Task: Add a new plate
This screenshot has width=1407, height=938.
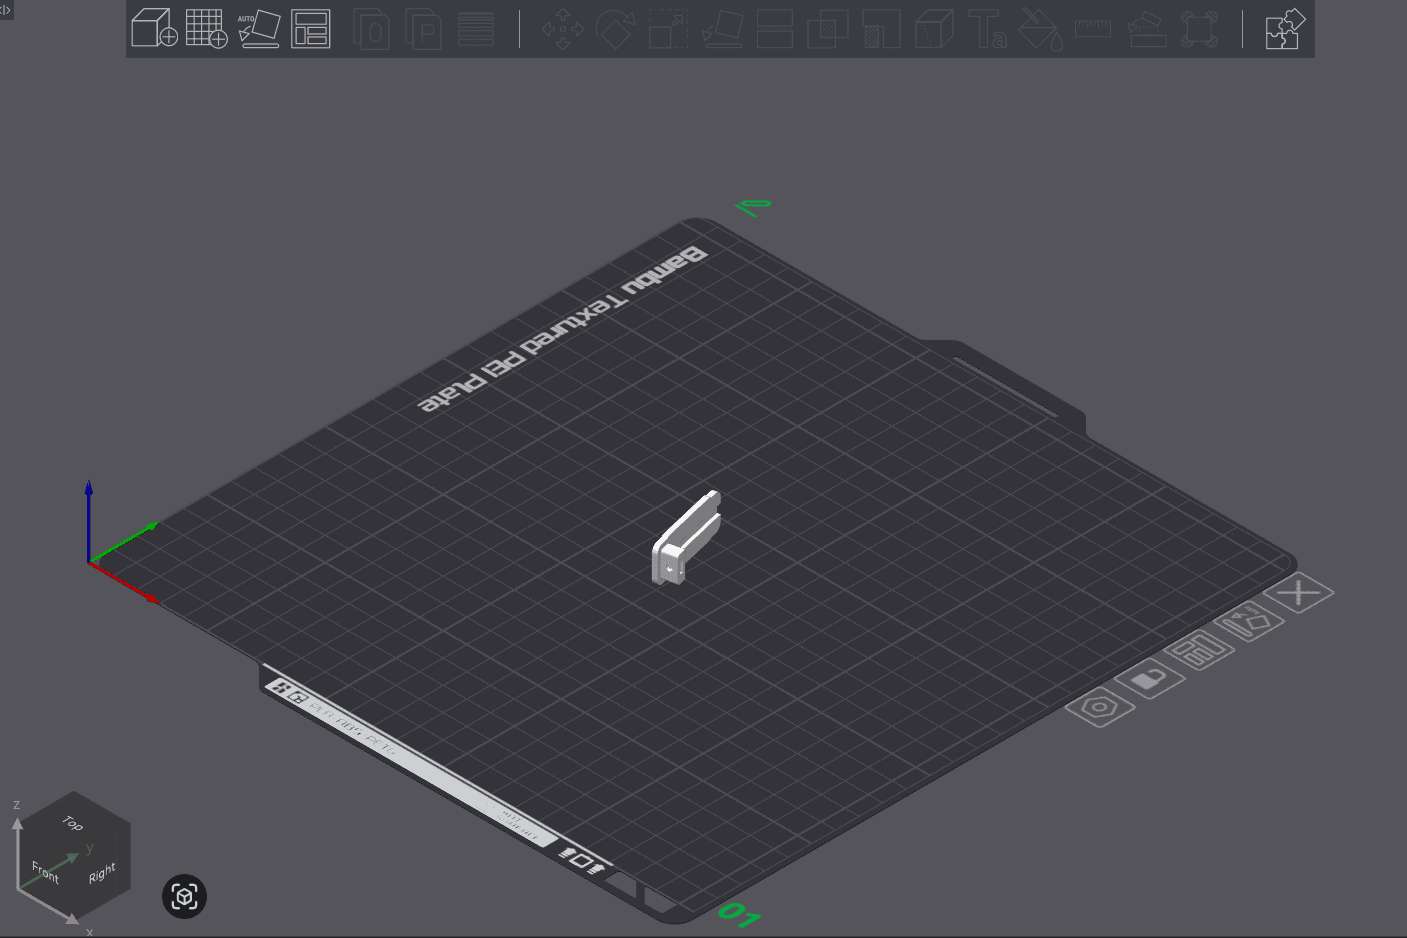Action: pos(206,28)
